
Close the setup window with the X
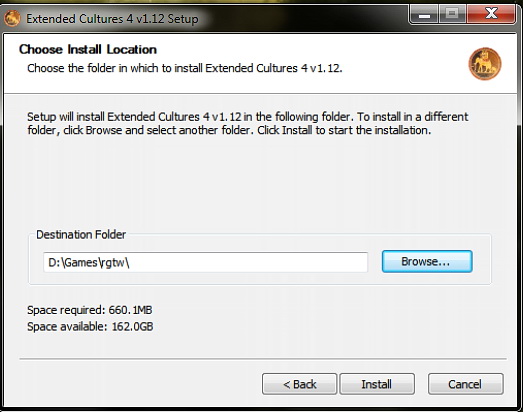pyautogui.click(x=491, y=14)
